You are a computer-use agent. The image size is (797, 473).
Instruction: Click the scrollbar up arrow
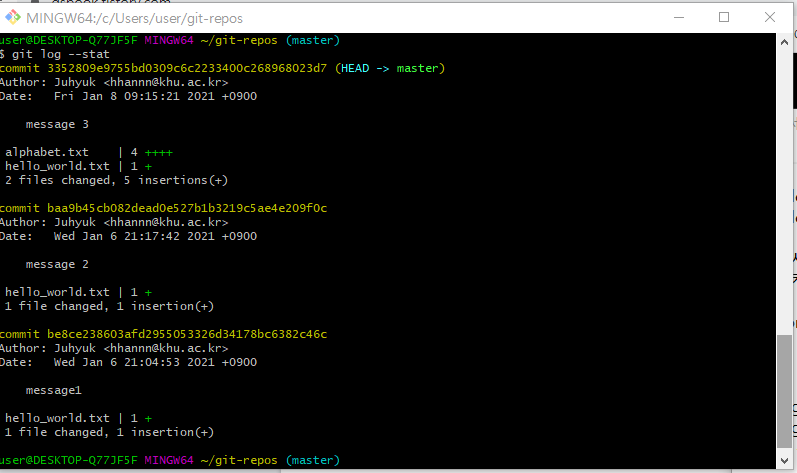[784, 42]
